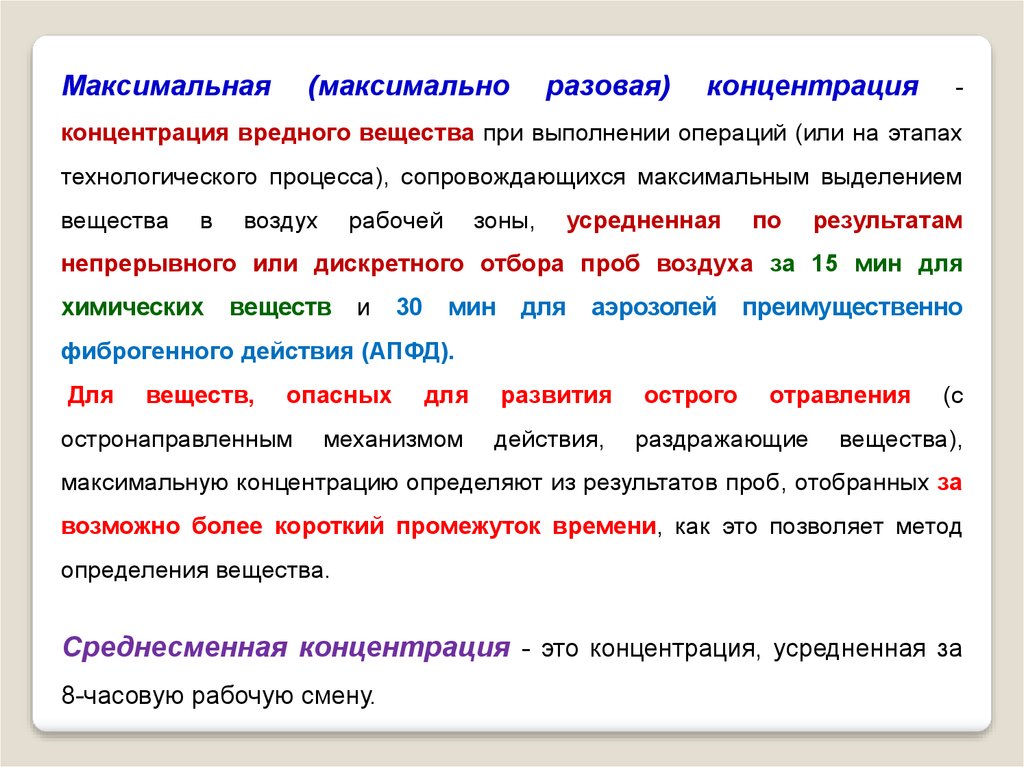Click the word "остронаправленным"

[177, 439]
